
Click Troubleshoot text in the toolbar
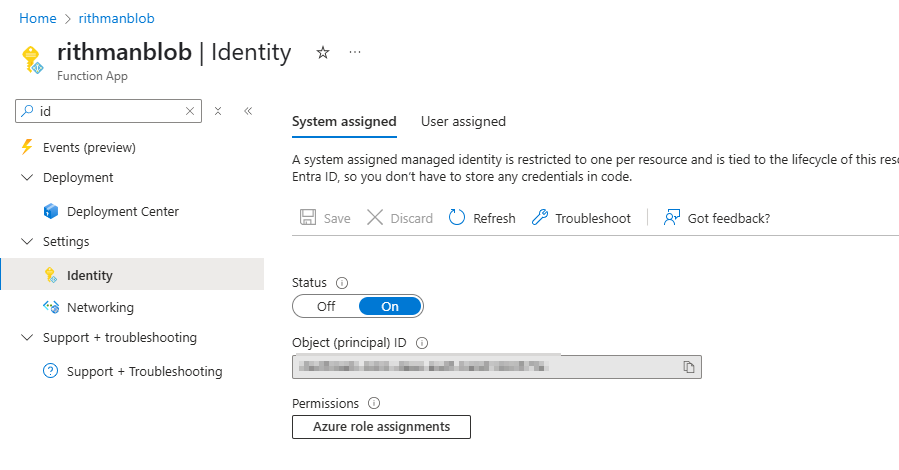pyautogui.click(x=593, y=218)
